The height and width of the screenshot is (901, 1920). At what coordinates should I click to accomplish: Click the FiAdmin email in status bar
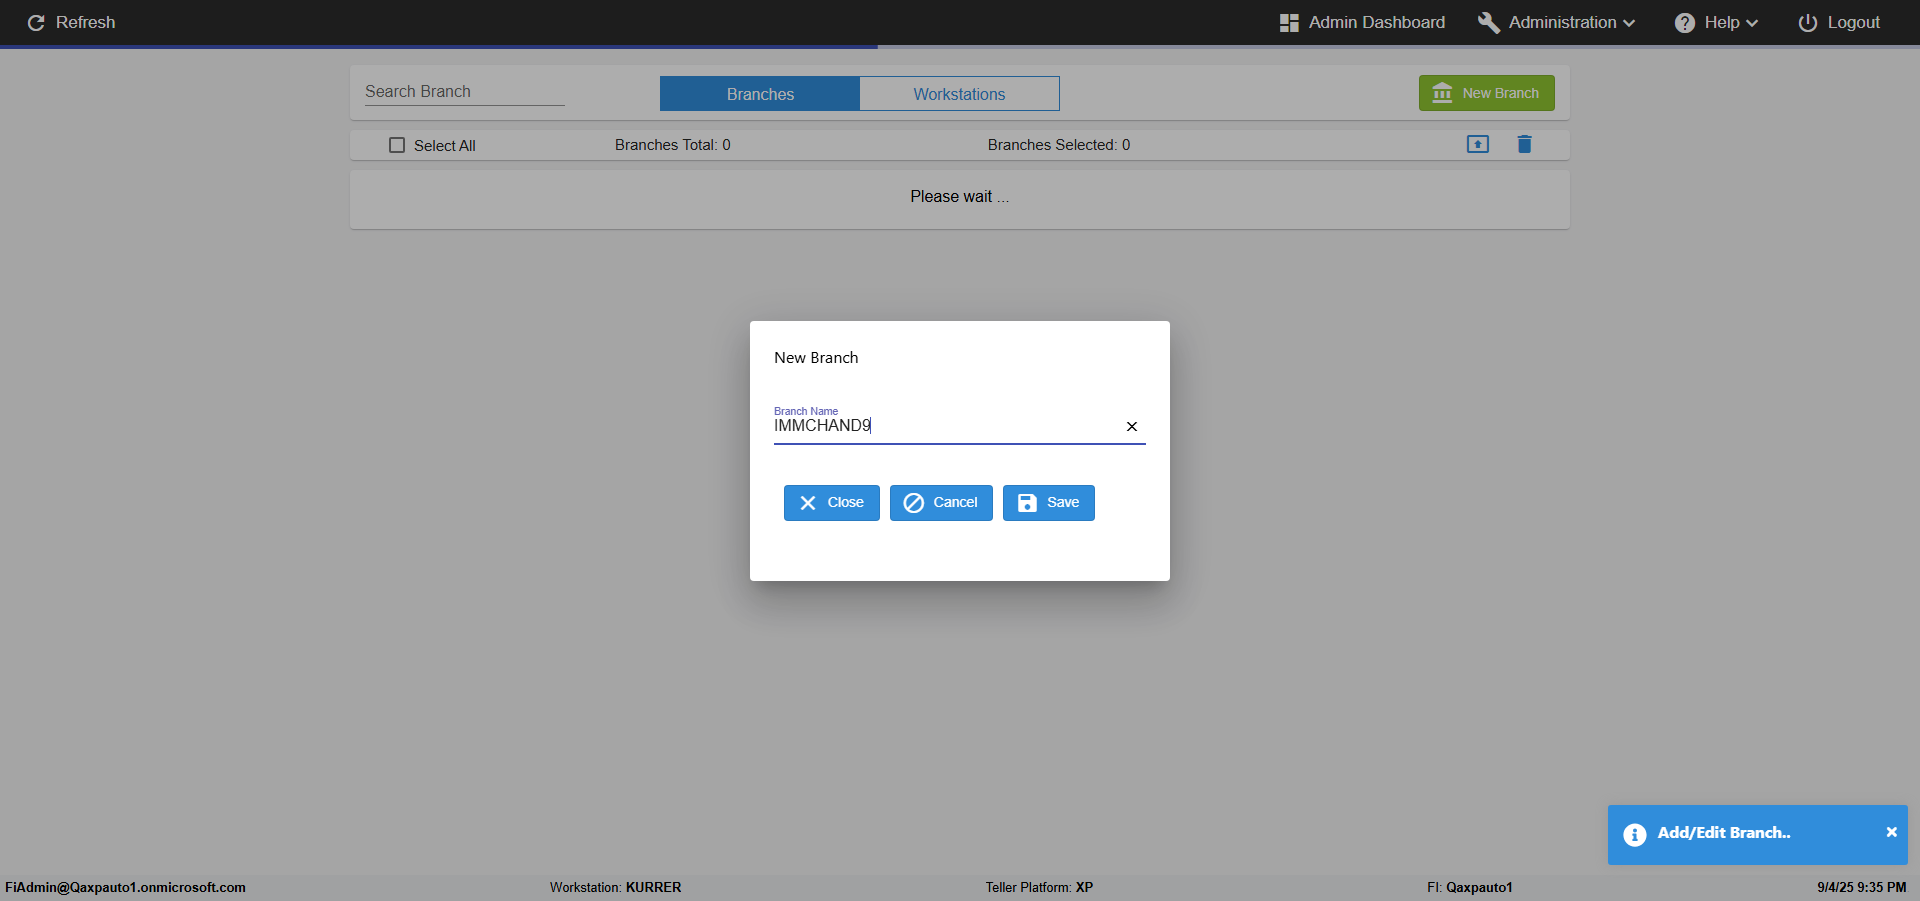125,887
